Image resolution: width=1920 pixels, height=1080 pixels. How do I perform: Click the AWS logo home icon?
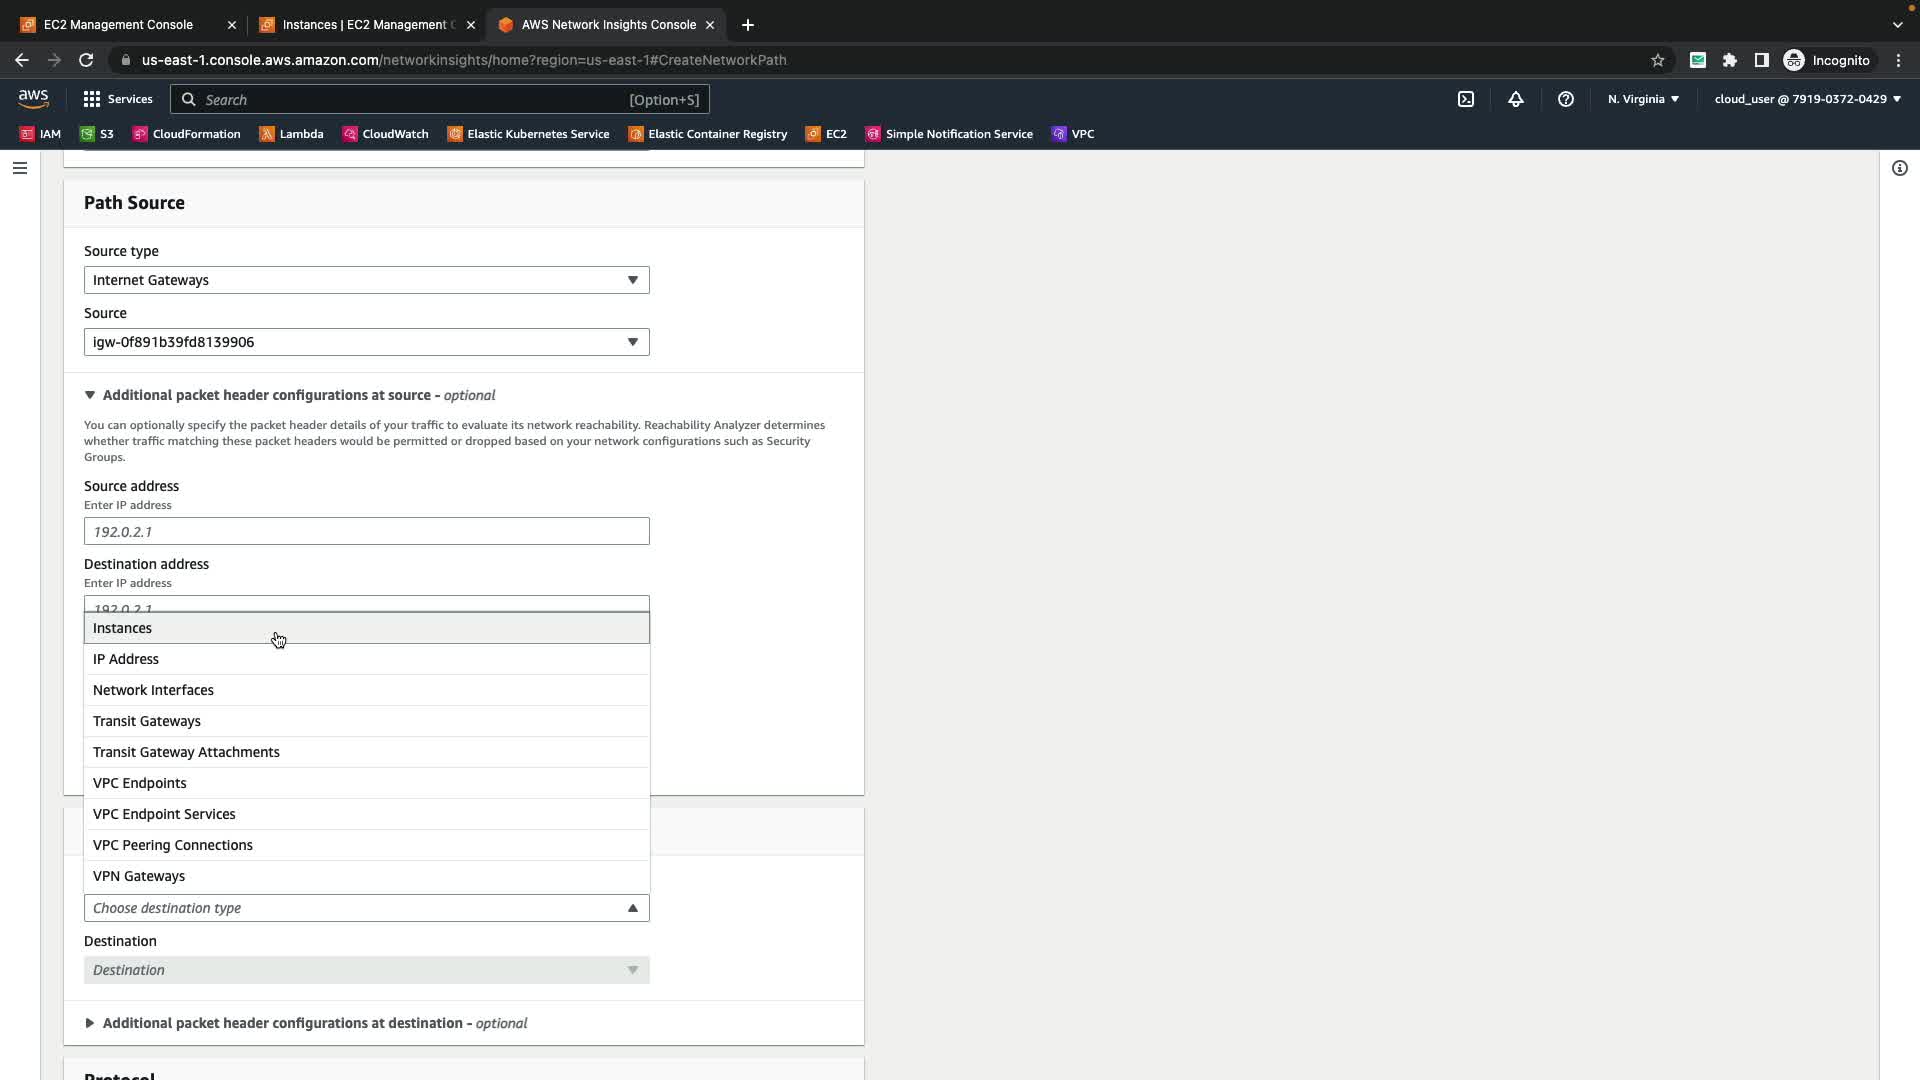click(x=33, y=98)
